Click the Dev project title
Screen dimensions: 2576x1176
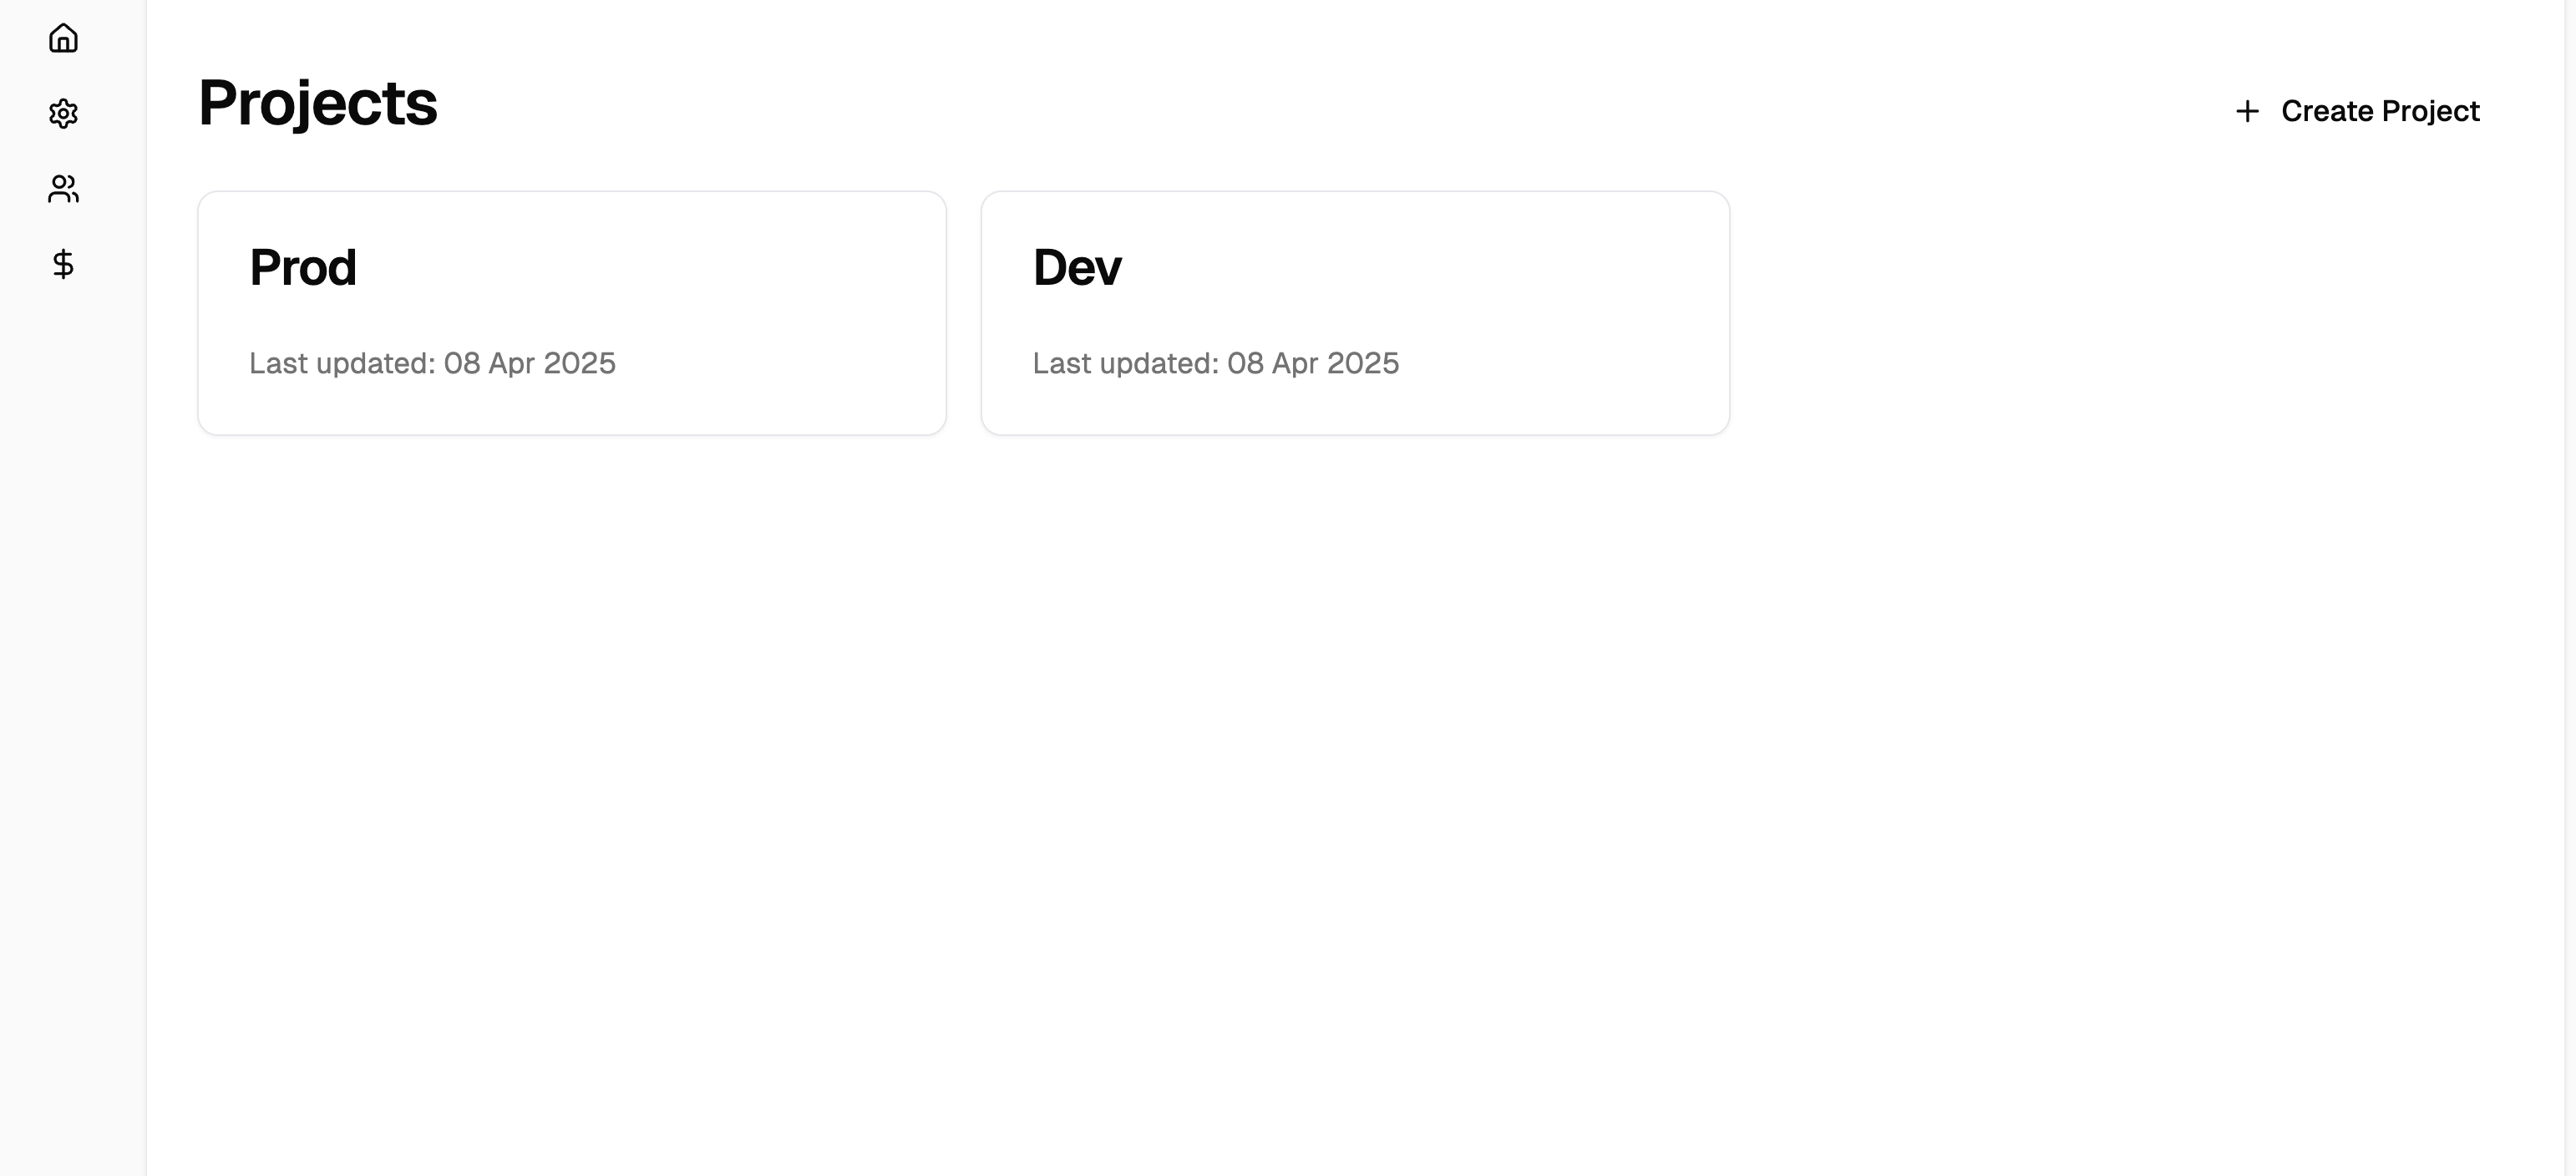click(x=1077, y=266)
